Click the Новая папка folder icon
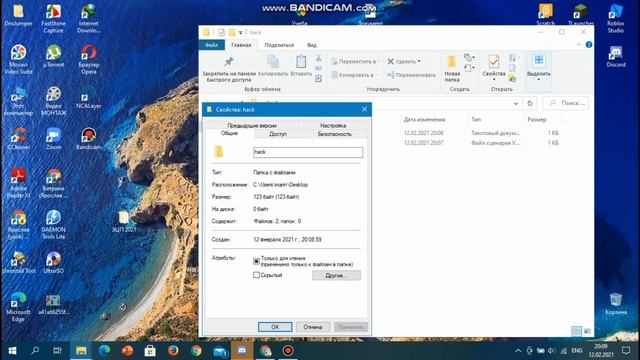 coord(452,62)
